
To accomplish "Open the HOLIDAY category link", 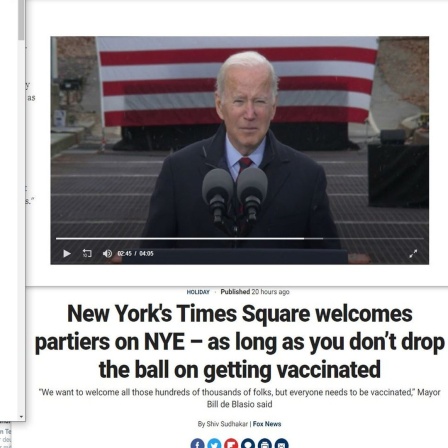I will [x=198, y=292].
